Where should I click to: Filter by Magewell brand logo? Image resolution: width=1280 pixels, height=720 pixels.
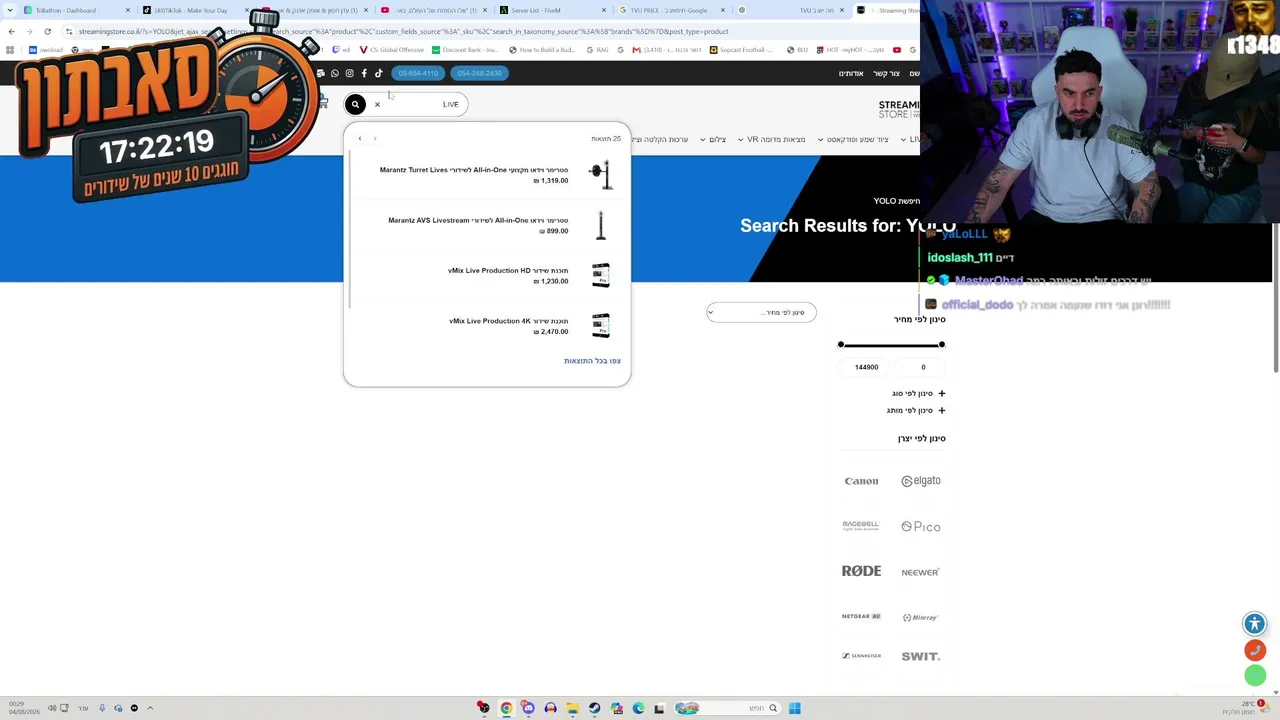[x=861, y=526]
